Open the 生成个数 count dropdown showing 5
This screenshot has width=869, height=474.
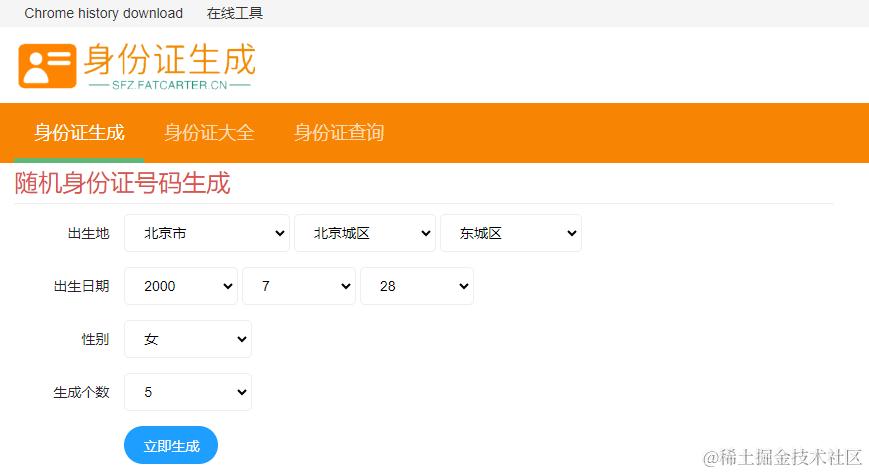[x=188, y=392]
